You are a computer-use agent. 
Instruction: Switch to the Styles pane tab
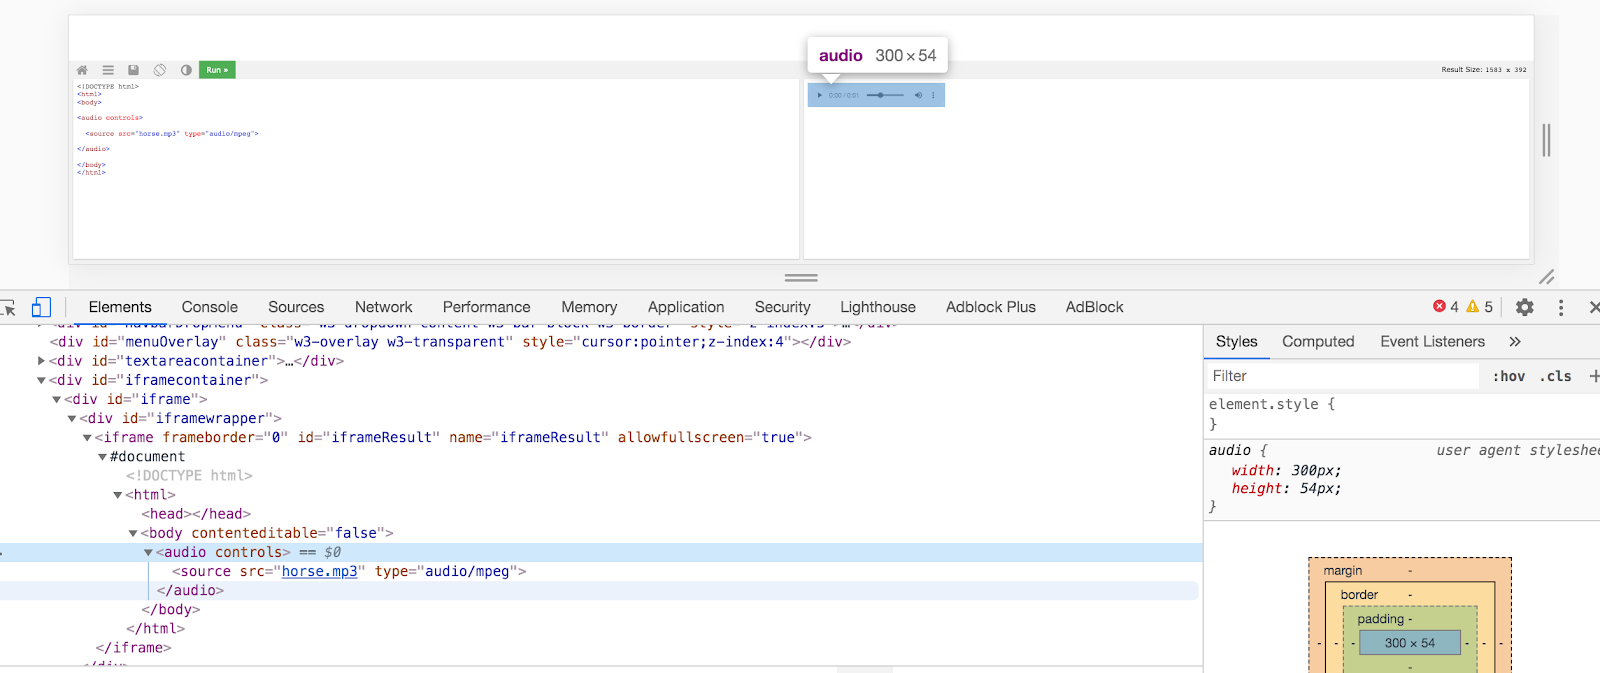(x=1237, y=342)
